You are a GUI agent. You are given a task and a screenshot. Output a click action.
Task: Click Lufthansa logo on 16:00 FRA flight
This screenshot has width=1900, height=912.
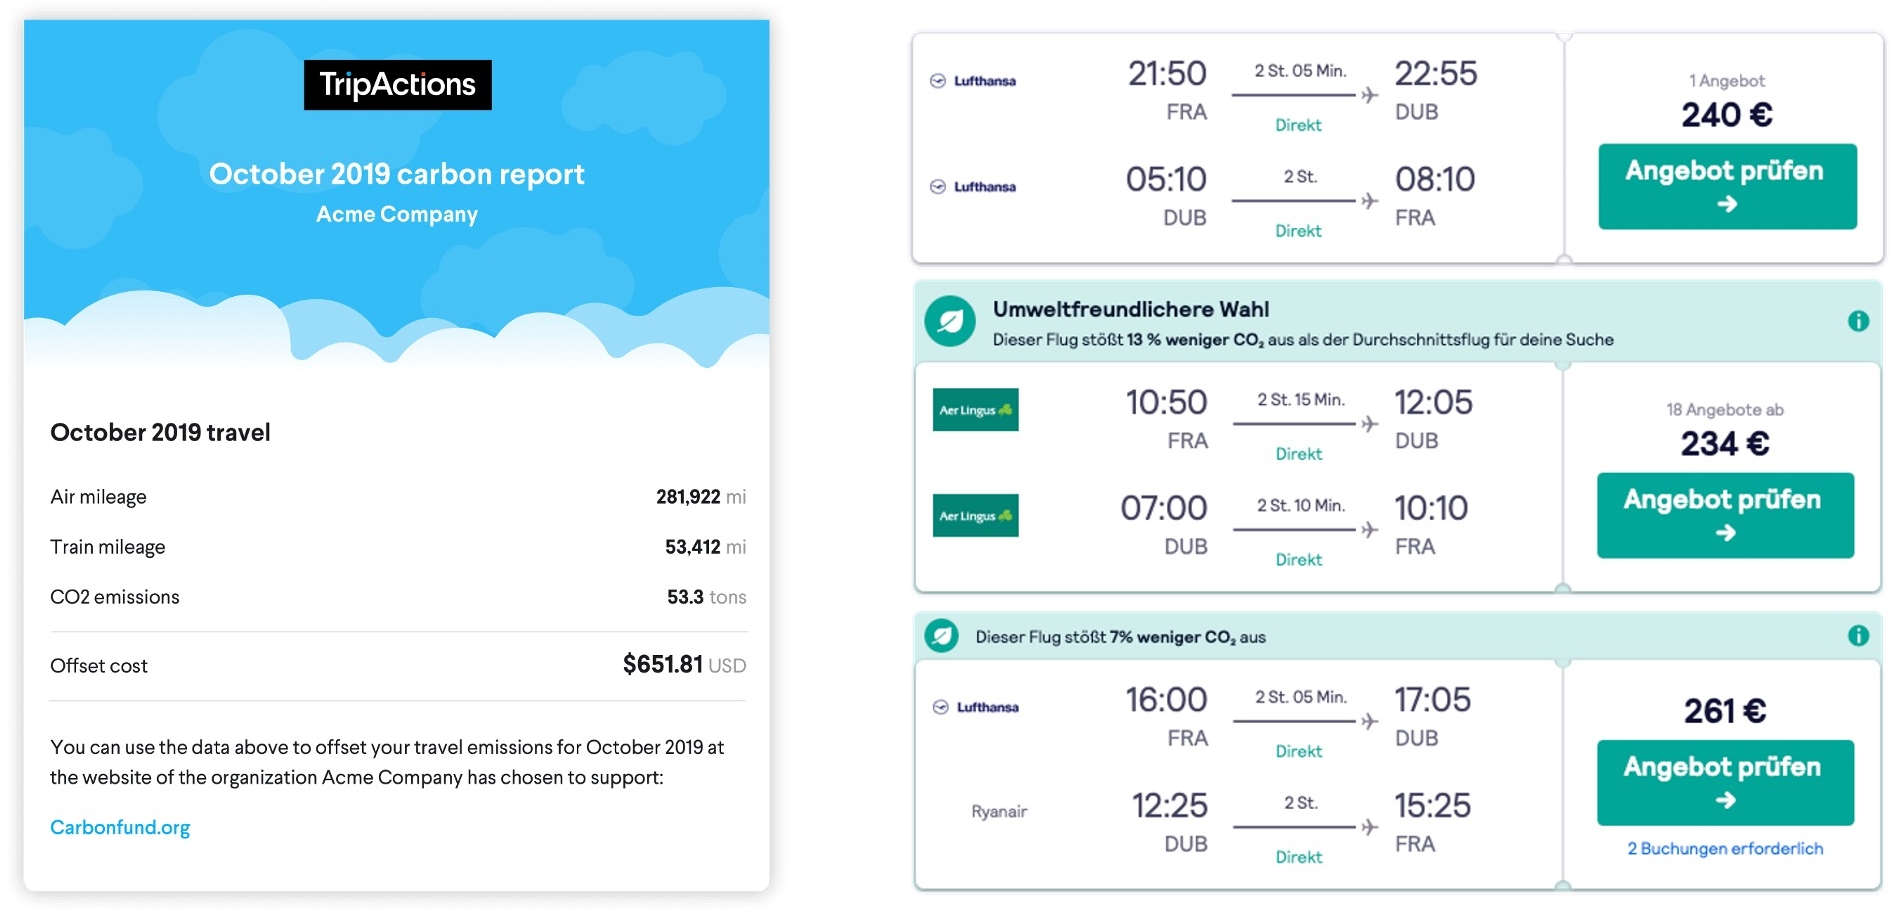pos(975,707)
